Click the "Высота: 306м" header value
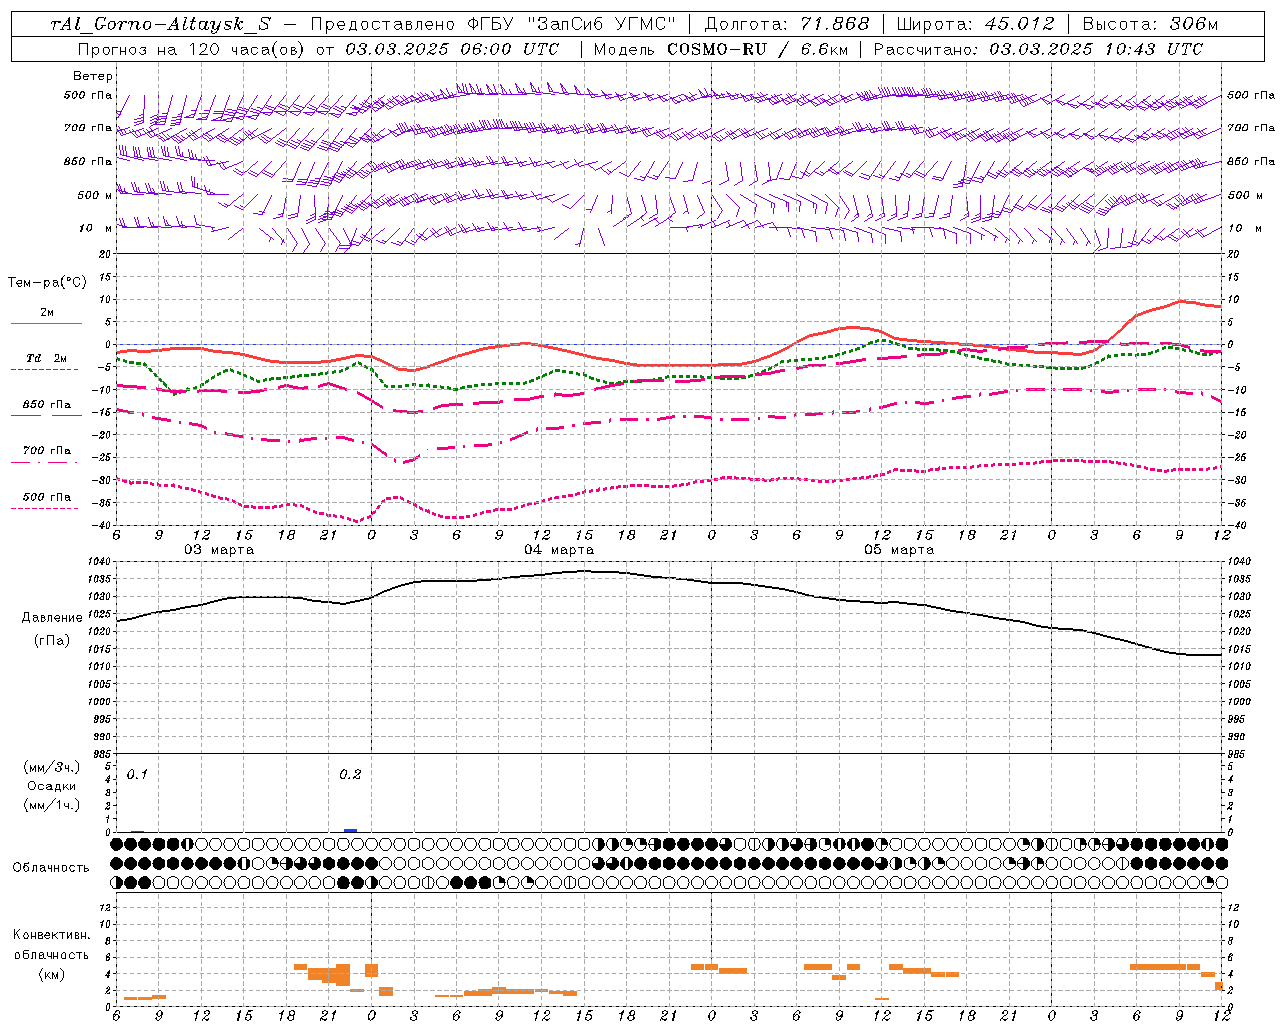The width and height of the screenshot is (1280, 1024). (1151, 24)
